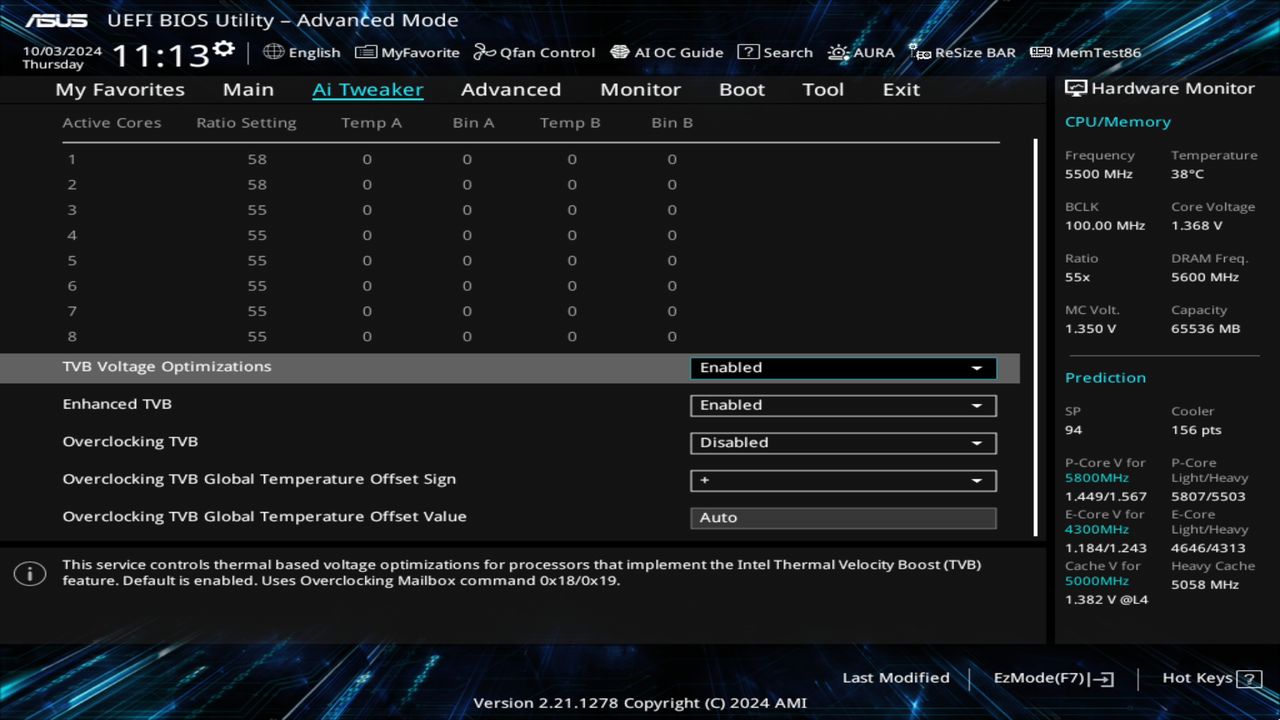Disable TVB Voltage Optimizations
The height and width of the screenshot is (720, 1280).
coord(842,367)
